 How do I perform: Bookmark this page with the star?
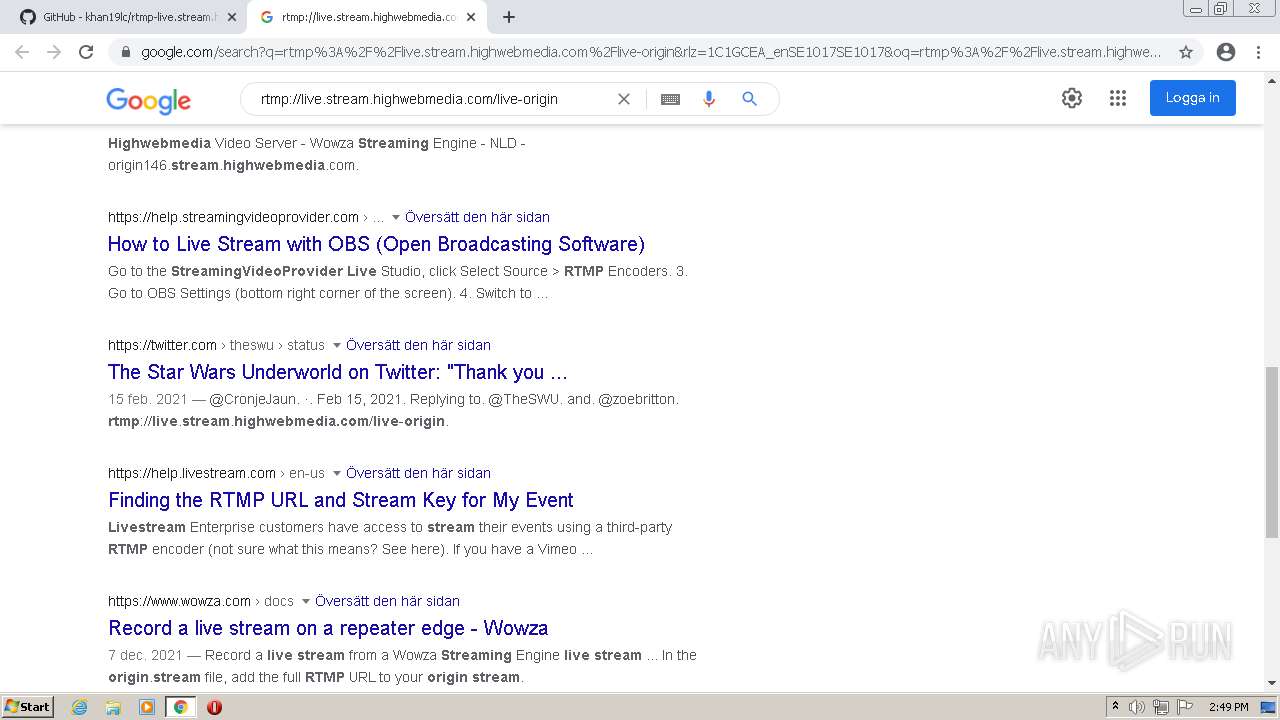click(x=1186, y=52)
